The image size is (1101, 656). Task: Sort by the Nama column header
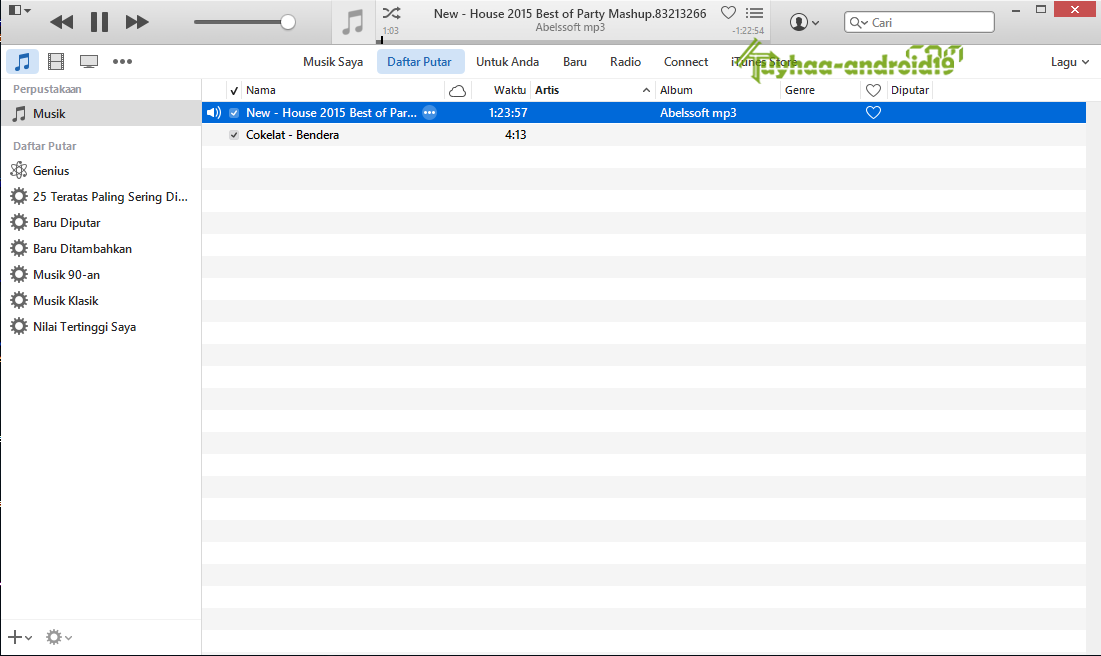coord(261,90)
